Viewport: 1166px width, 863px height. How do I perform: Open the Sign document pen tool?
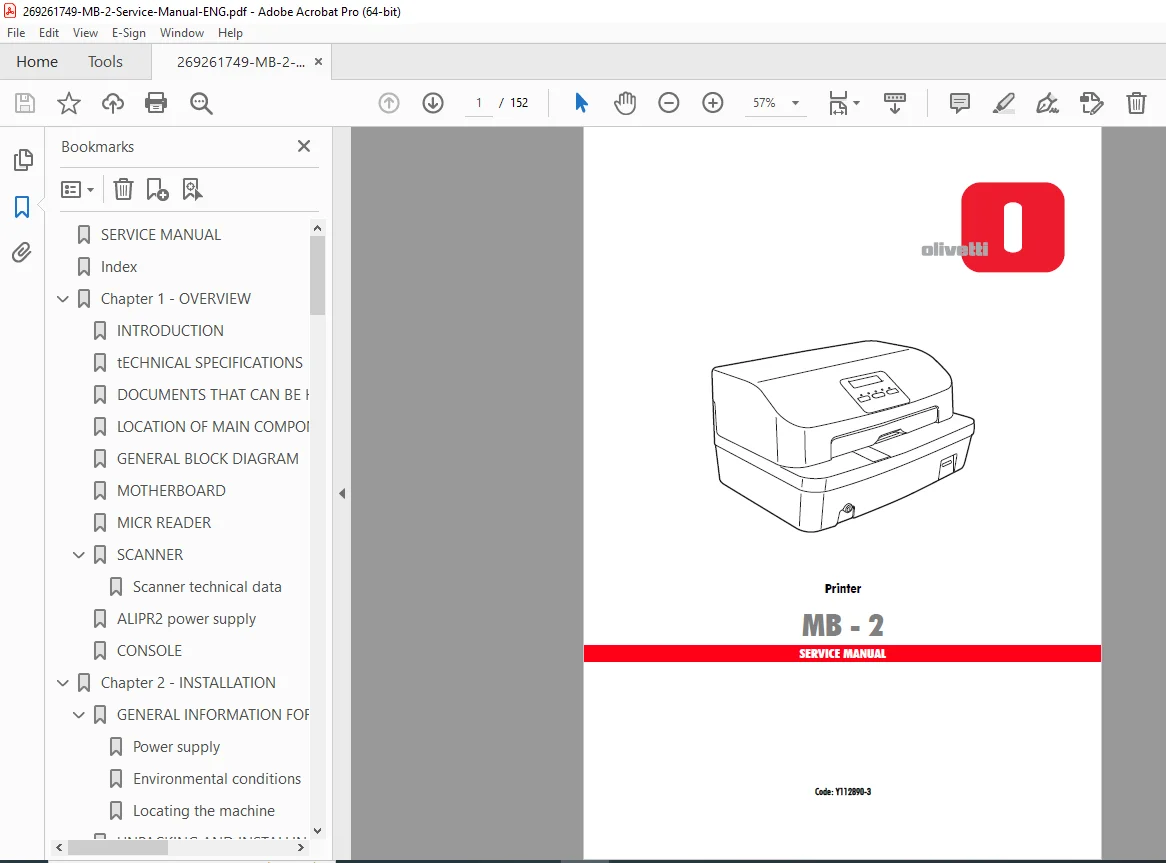pos(1047,103)
